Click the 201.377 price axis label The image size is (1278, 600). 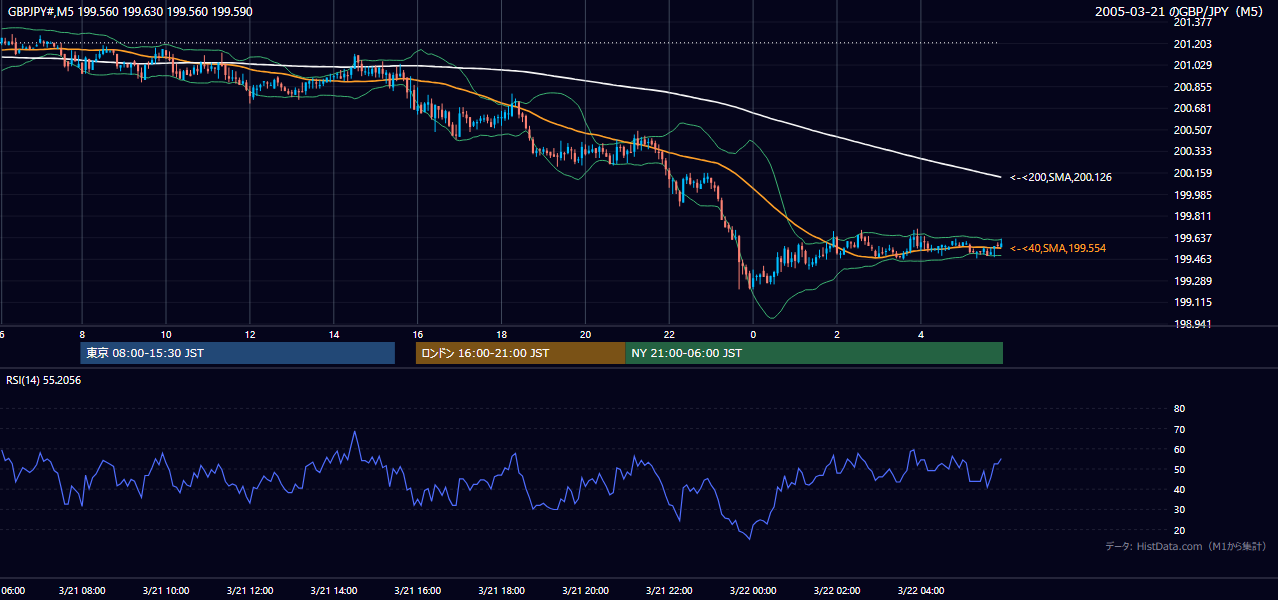(1192, 22)
